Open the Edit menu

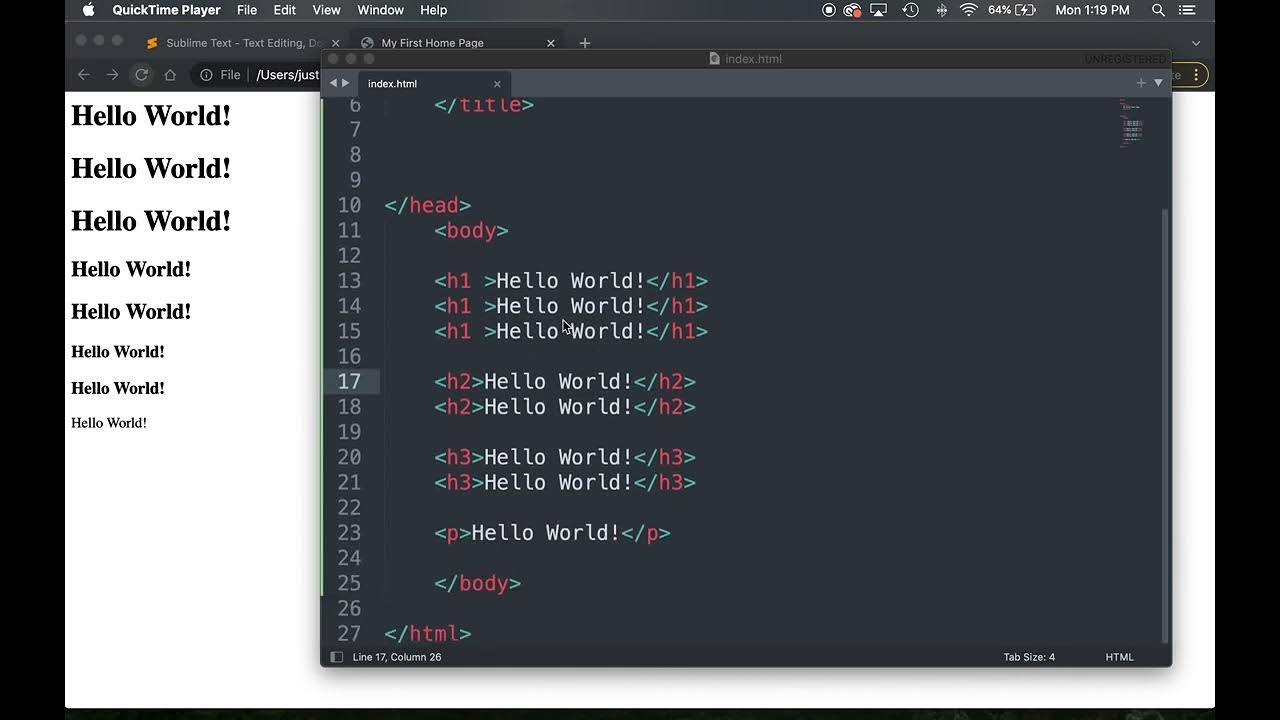(x=285, y=10)
